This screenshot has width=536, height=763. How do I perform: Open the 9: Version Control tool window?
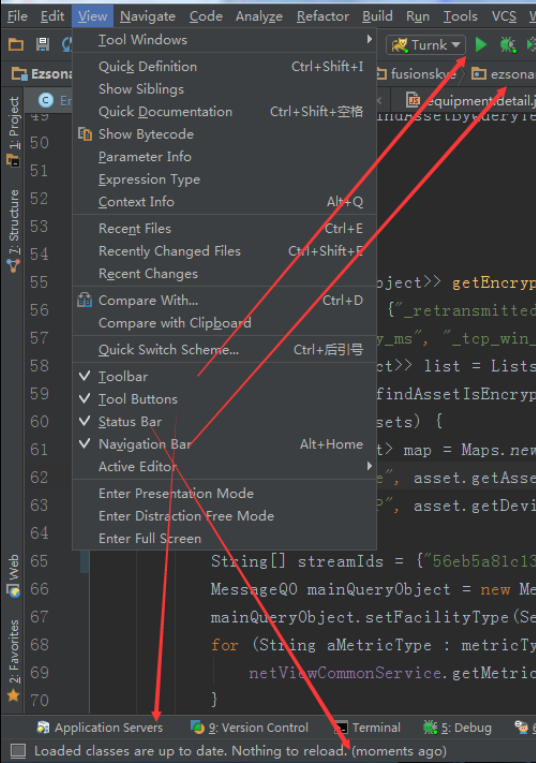coord(250,727)
